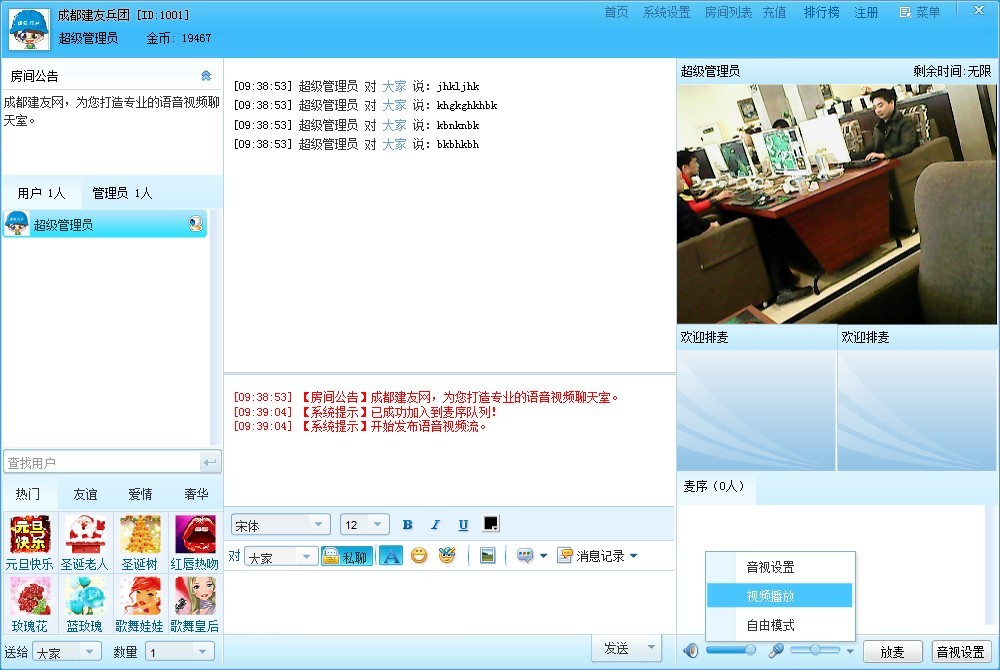This screenshot has height=670, width=1000.
Task: Select the 红唇热吻 gift
Action: (x=195, y=543)
